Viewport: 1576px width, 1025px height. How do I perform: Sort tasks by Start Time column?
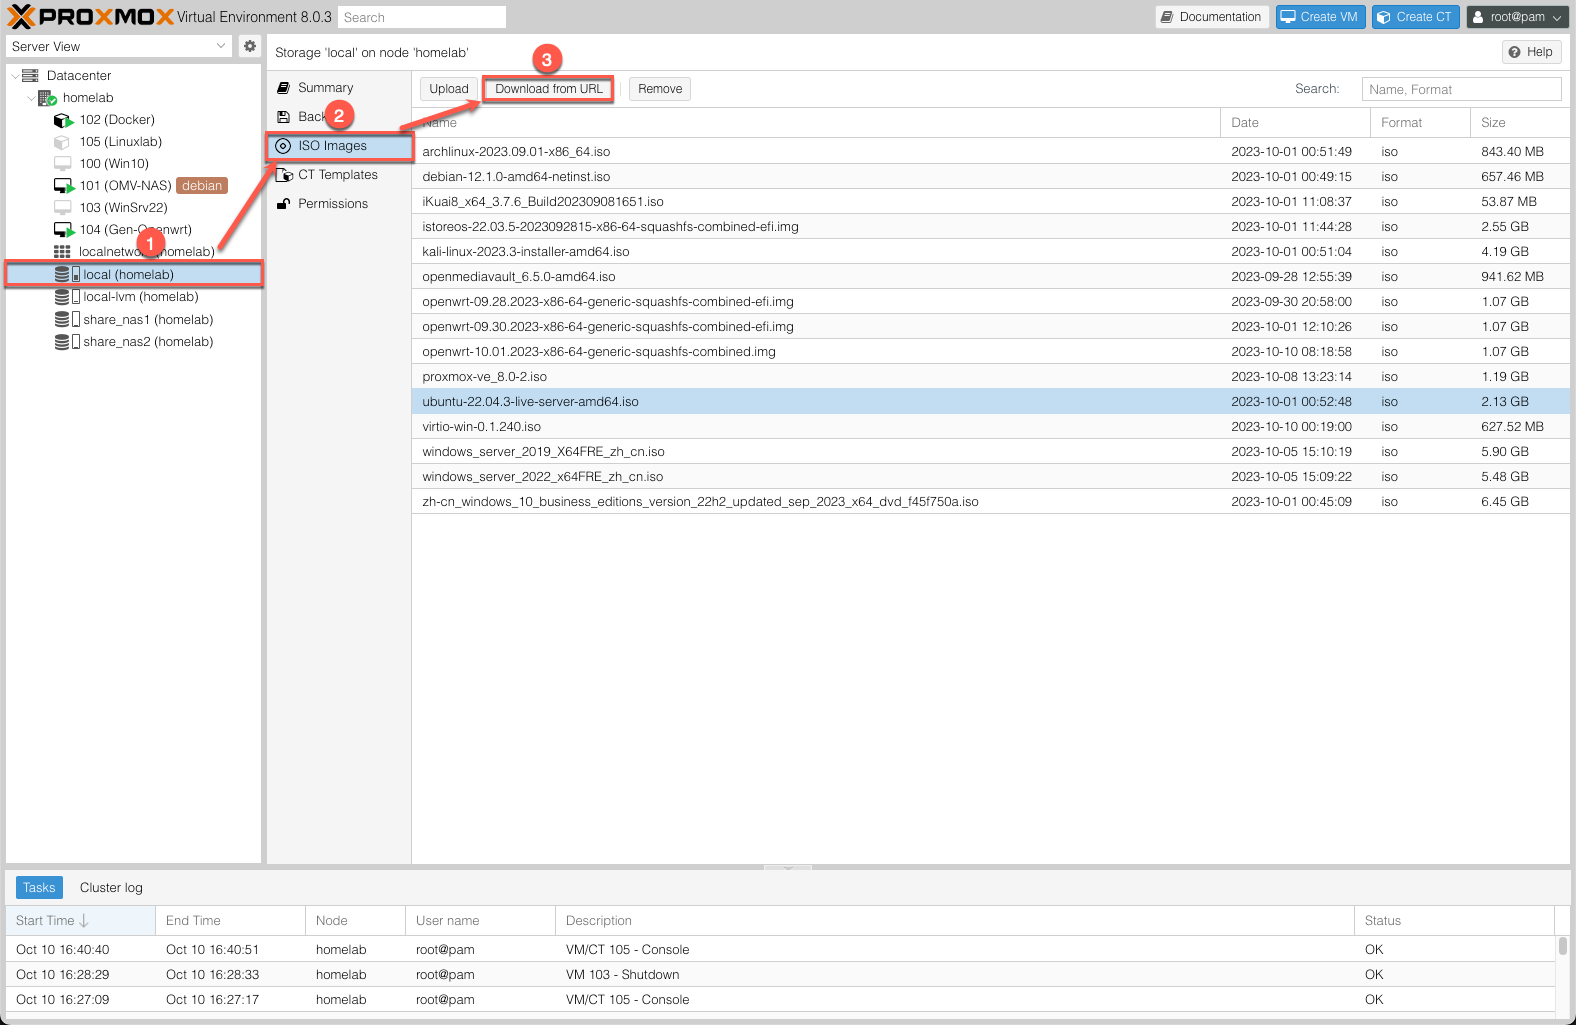(x=80, y=921)
